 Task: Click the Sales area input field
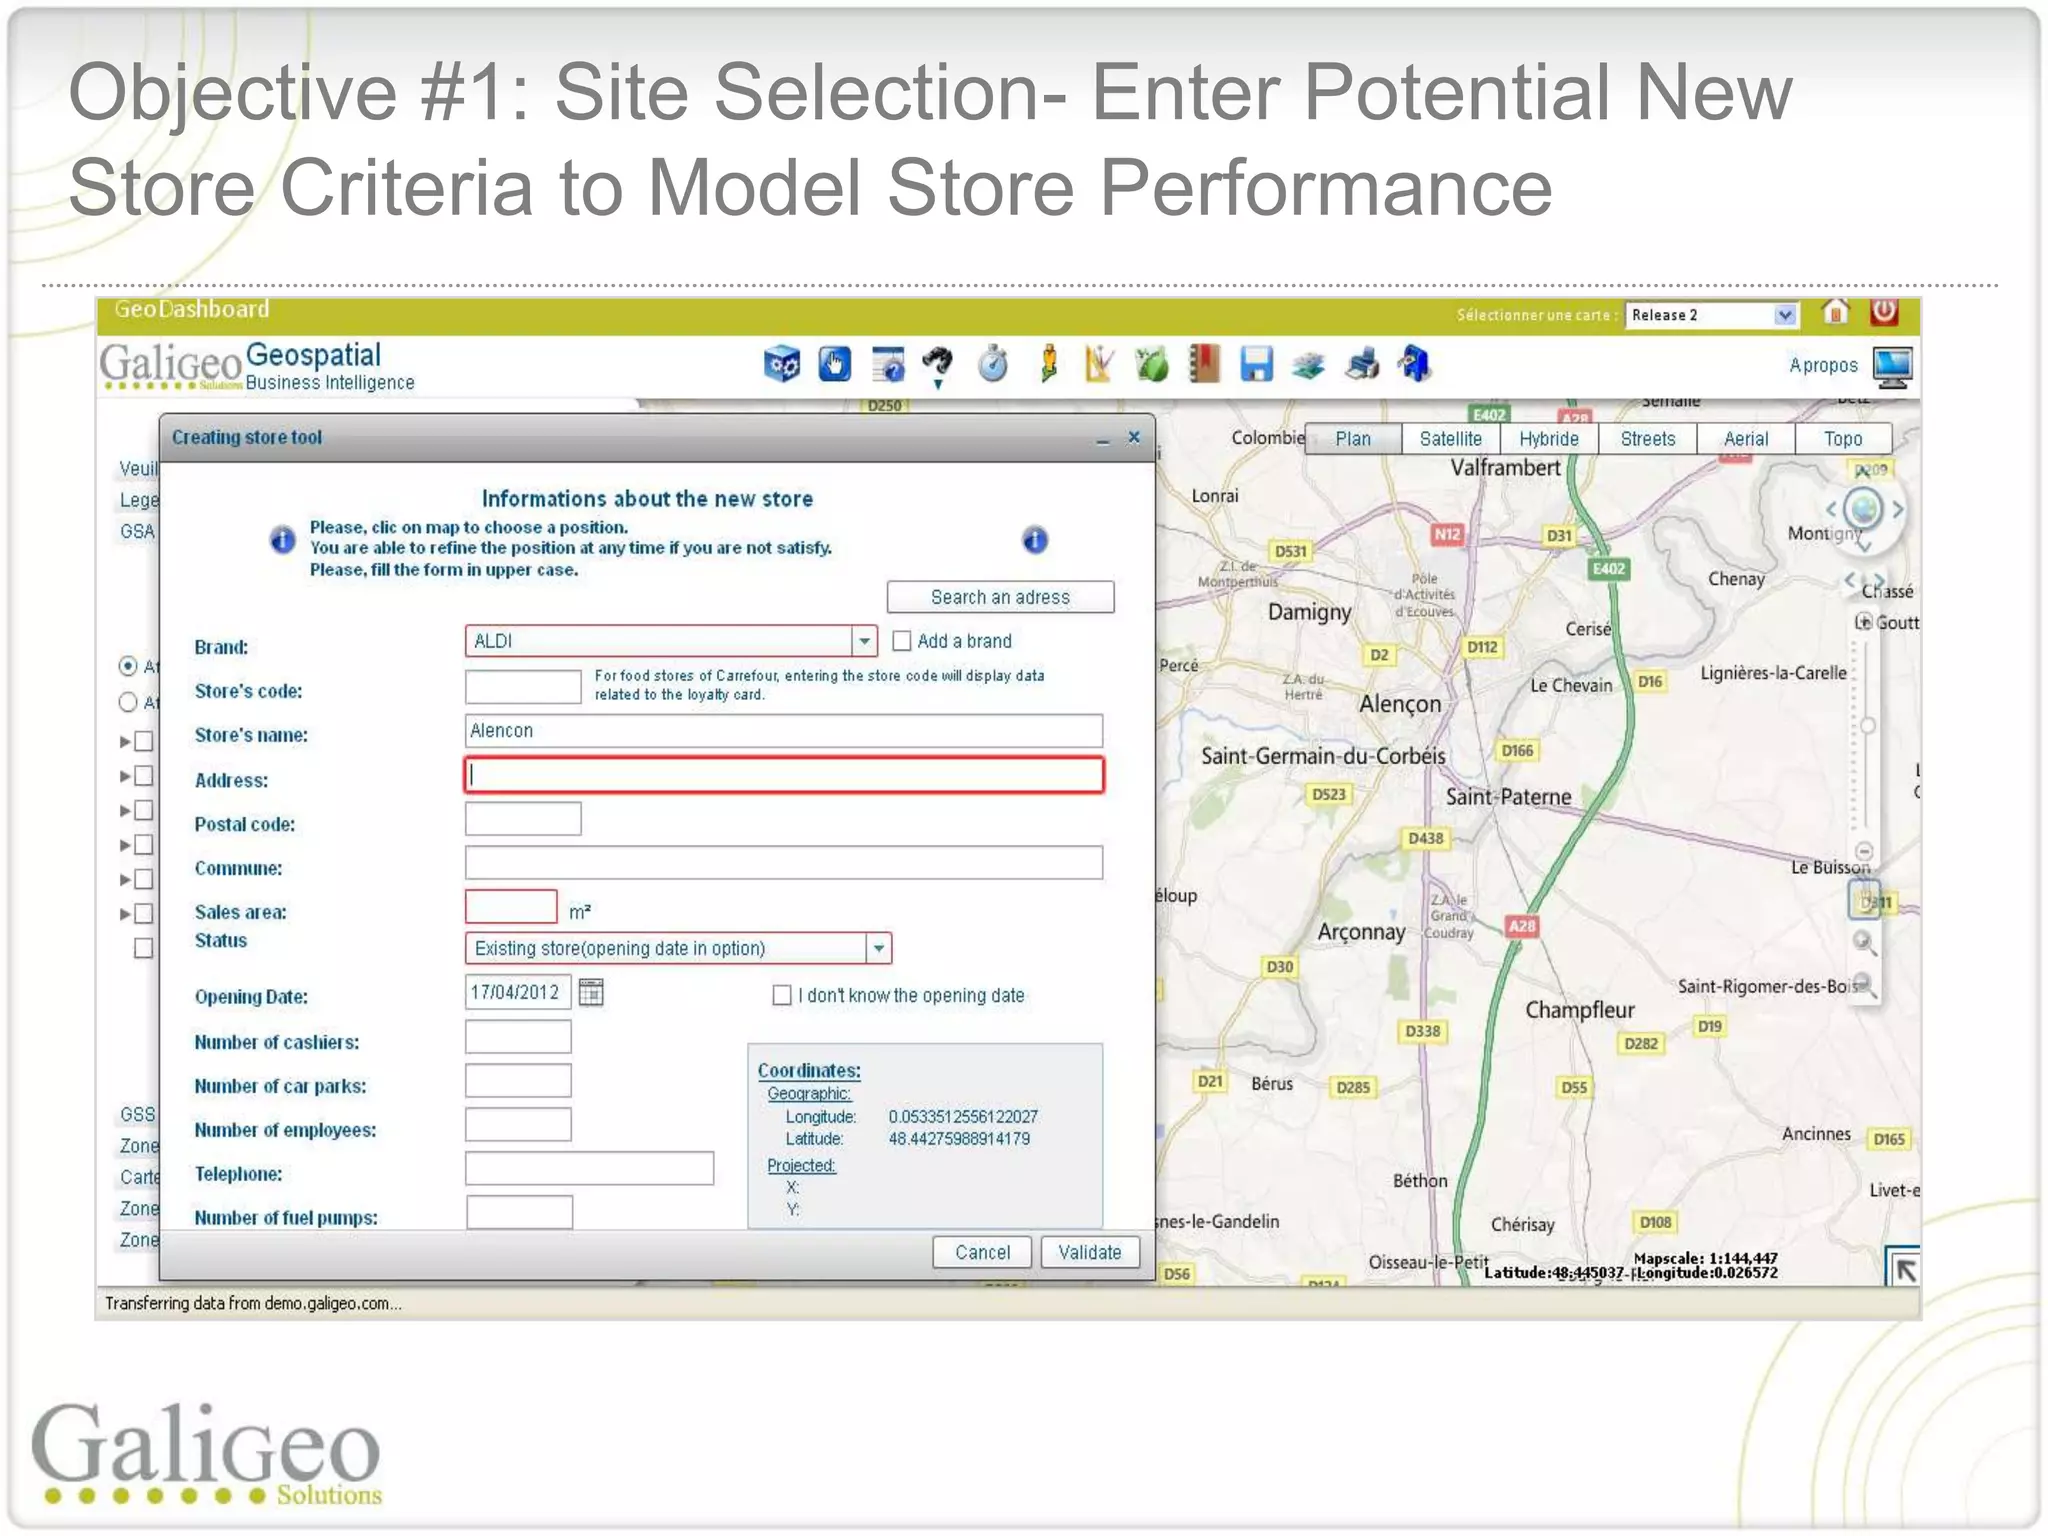pyautogui.click(x=511, y=907)
